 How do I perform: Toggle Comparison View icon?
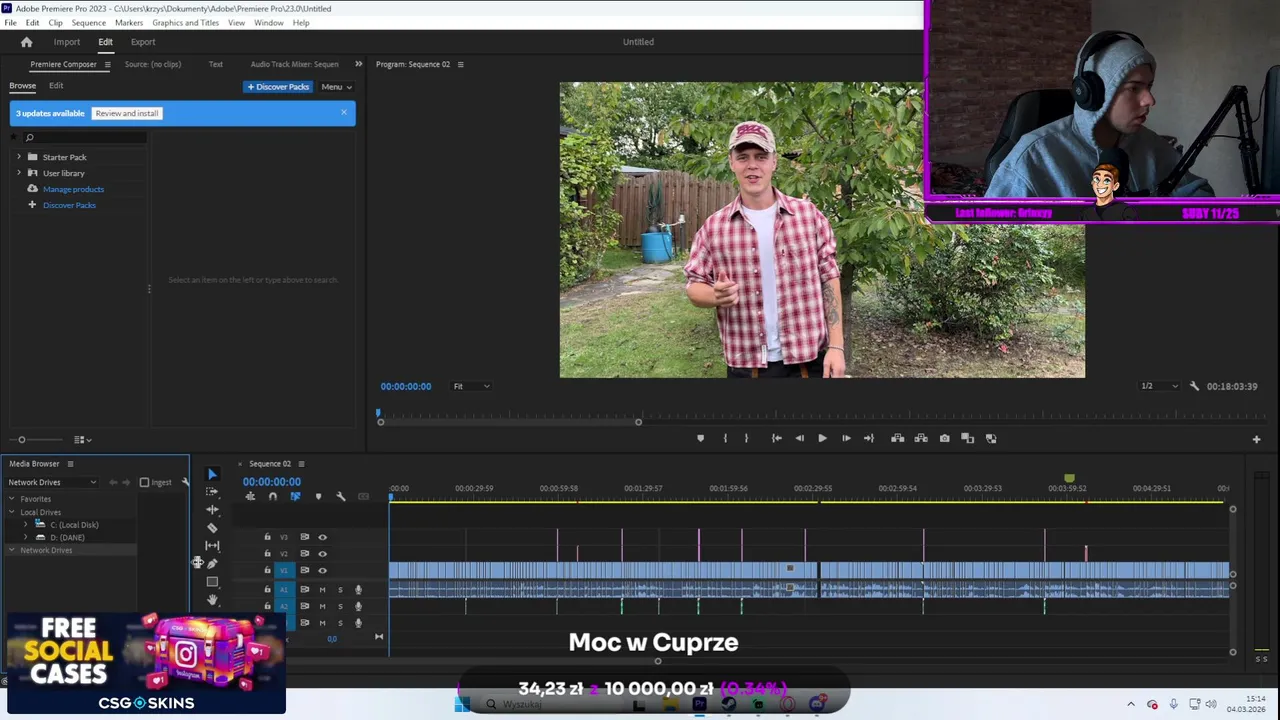pyautogui.click(x=967, y=438)
